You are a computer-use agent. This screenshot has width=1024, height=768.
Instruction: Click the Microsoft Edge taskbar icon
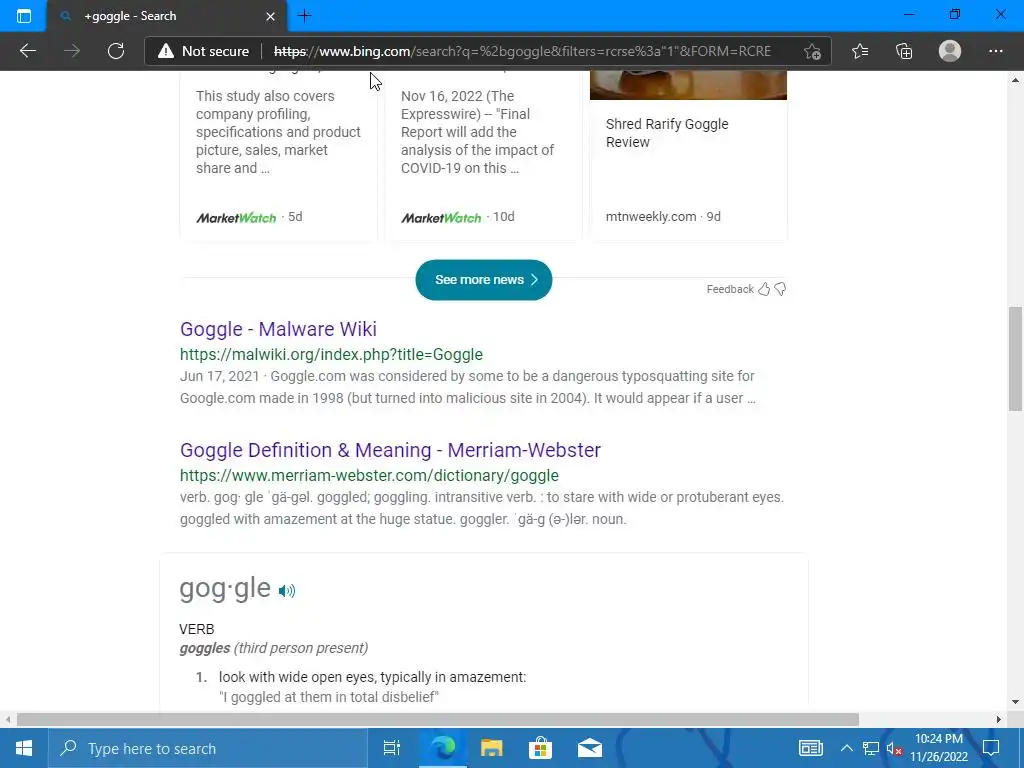coord(442,748)
